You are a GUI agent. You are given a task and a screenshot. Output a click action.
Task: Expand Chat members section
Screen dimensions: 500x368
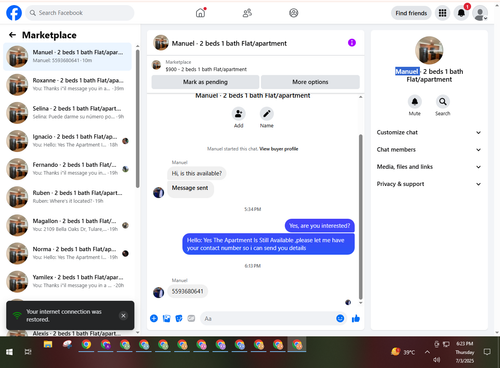click(x=429, y=150)
